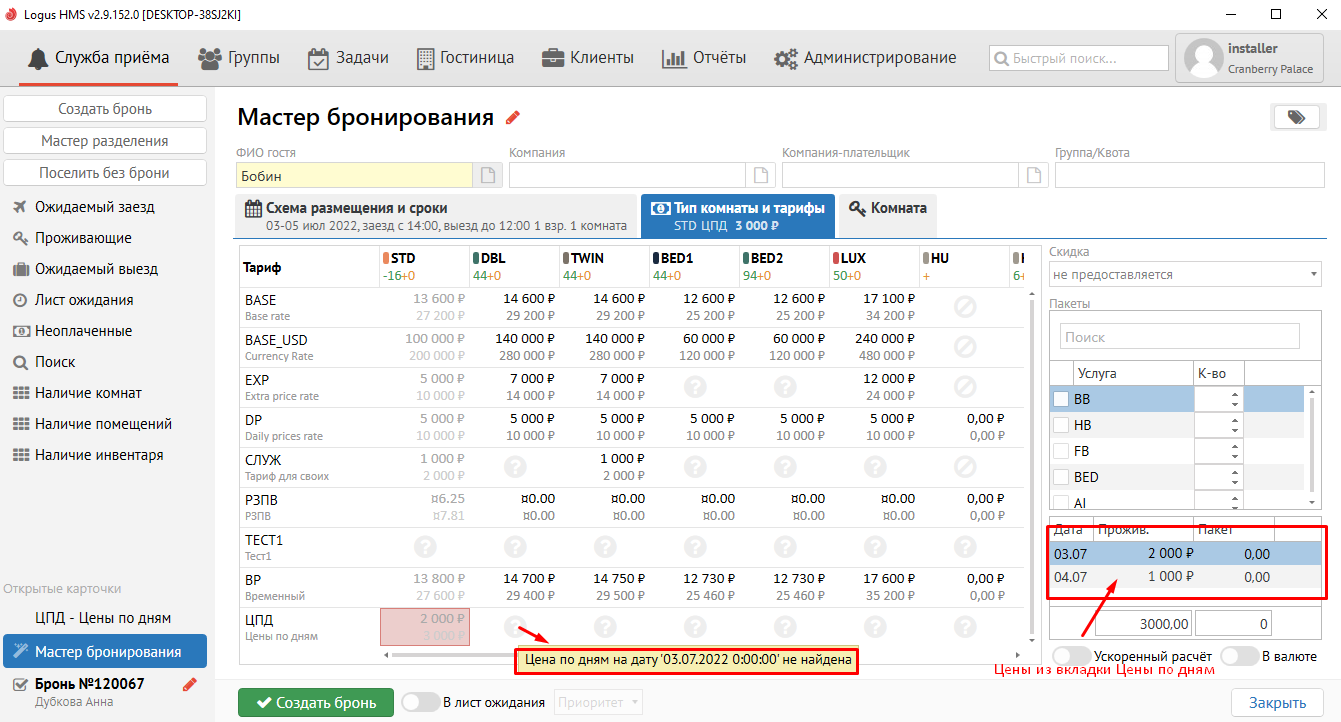Select the 04.07 date row
This screenshot has height=722, width=1341.
(x=1185, y=577)
